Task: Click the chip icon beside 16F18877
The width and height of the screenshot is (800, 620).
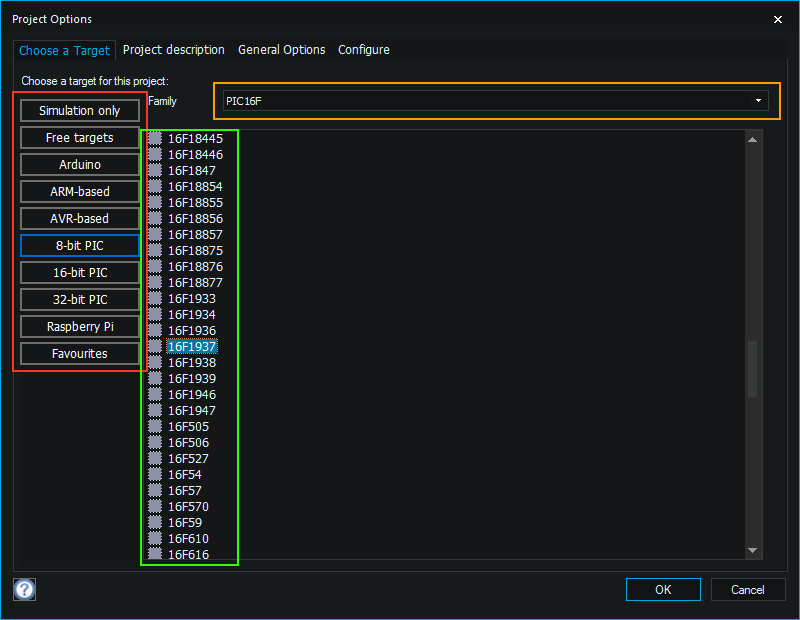Action: click(155, 282)
